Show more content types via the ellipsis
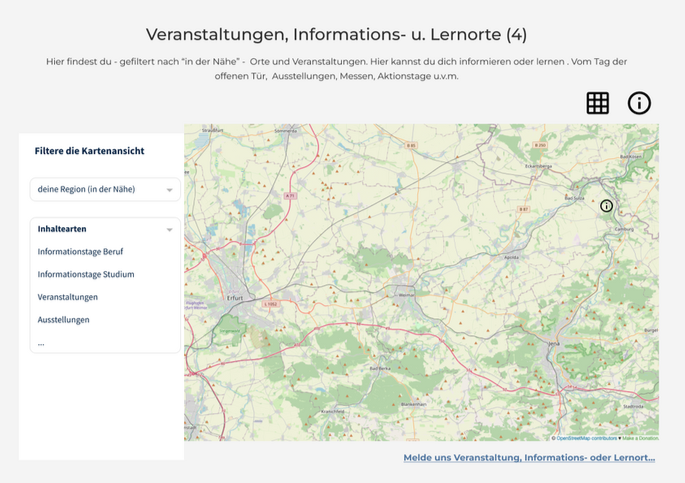Screen dimensions: 685x483 click(41, 342)
